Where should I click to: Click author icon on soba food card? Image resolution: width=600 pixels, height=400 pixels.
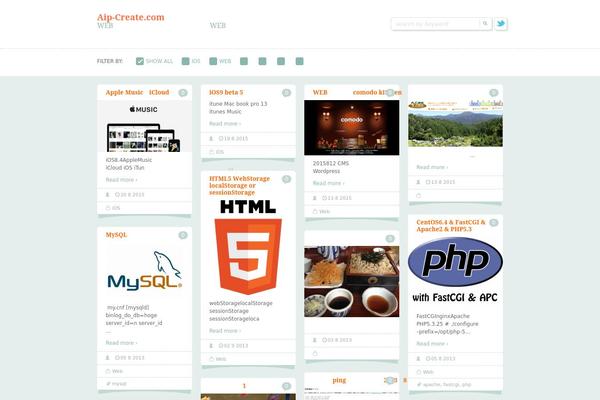[315, 340]
